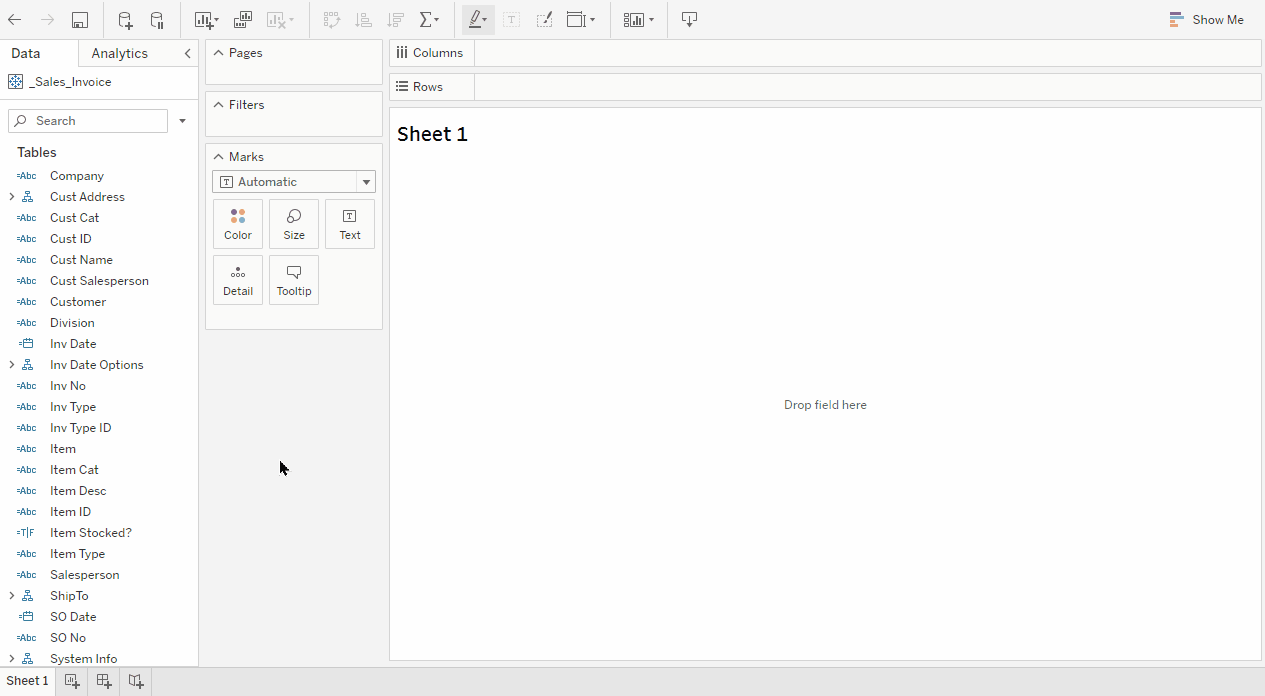Click the Add New Data Source icon
1265x696 pixels.
tap(125, 20)
